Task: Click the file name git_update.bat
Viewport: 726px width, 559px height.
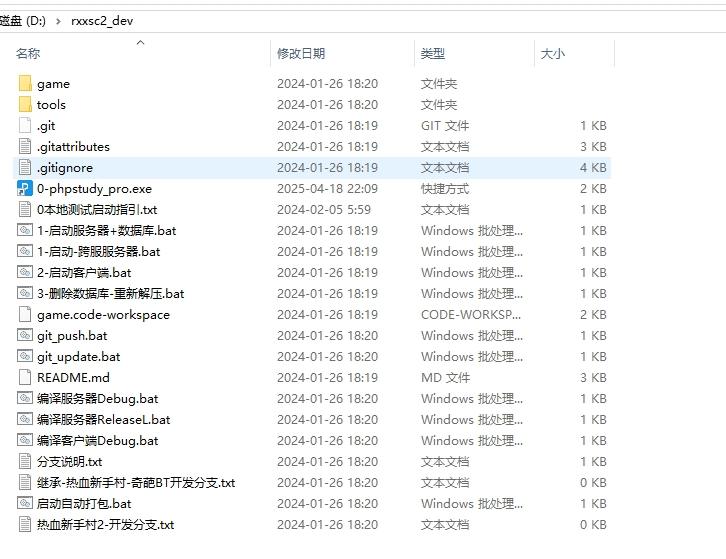Action: tap(78, 357)
